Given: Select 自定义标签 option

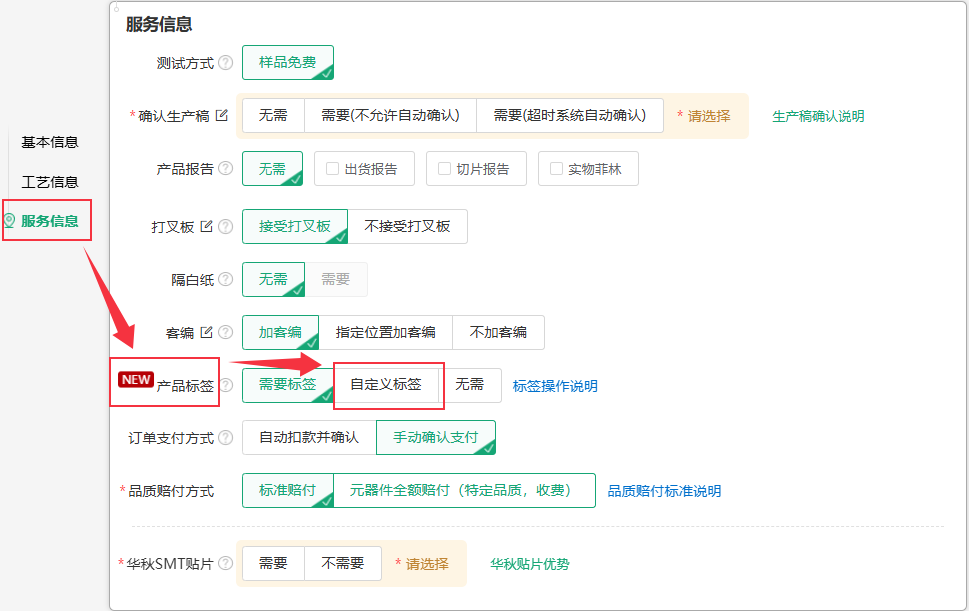Looking at the screenshot, I should pos(386,385).
